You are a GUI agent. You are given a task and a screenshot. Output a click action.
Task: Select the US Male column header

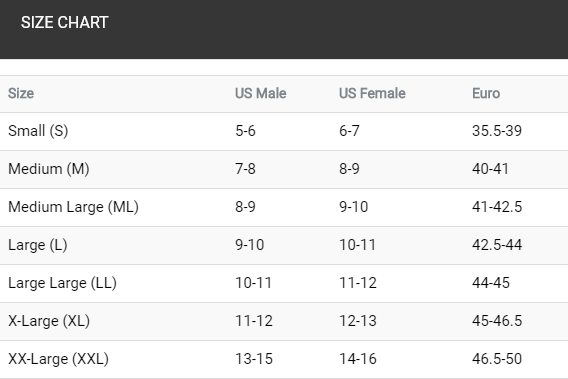260,93
